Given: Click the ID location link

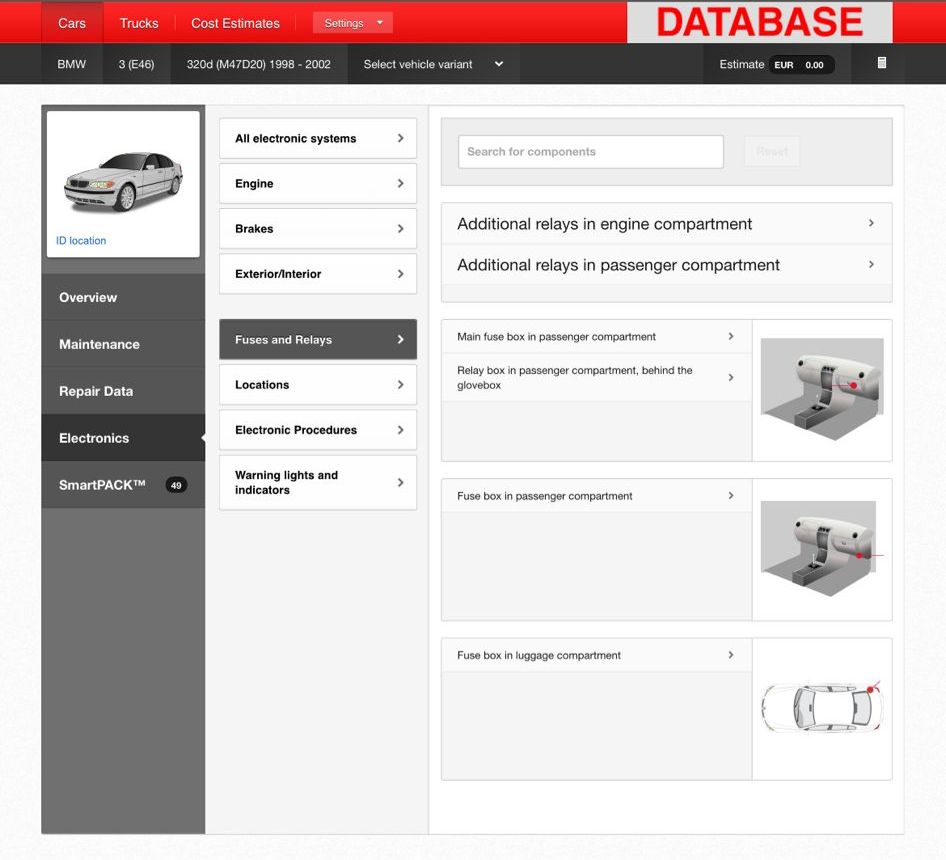Looking at the screenshot, I should (x=81, y=241).
